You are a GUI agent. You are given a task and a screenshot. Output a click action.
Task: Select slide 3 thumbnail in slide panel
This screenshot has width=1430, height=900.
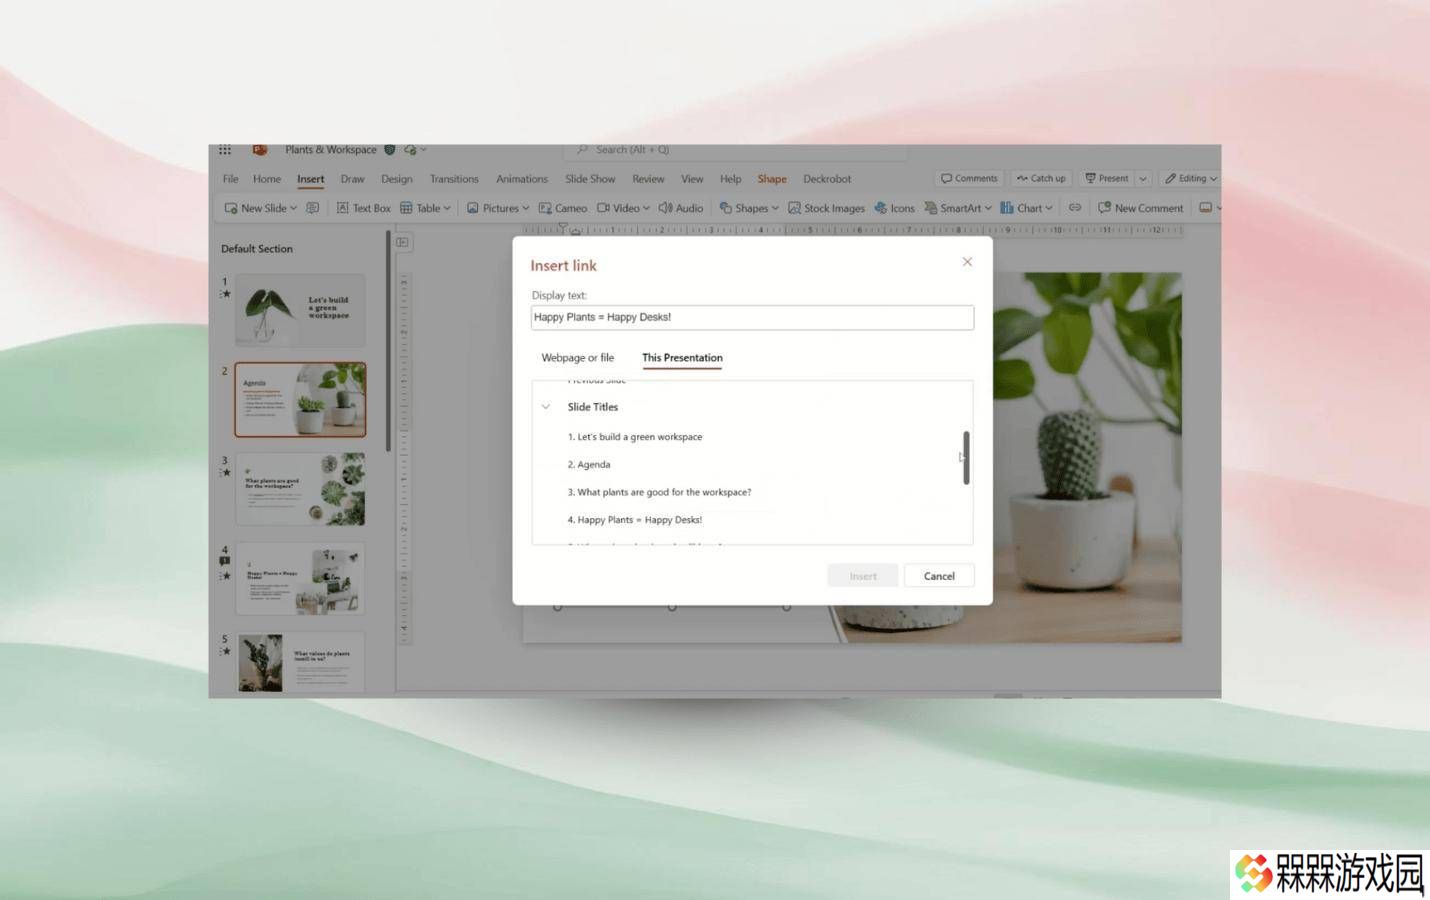300,489
